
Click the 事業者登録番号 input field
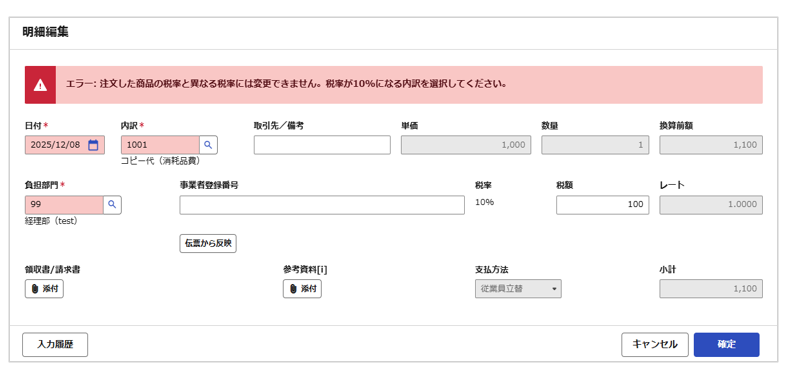(x=322, y=205)
